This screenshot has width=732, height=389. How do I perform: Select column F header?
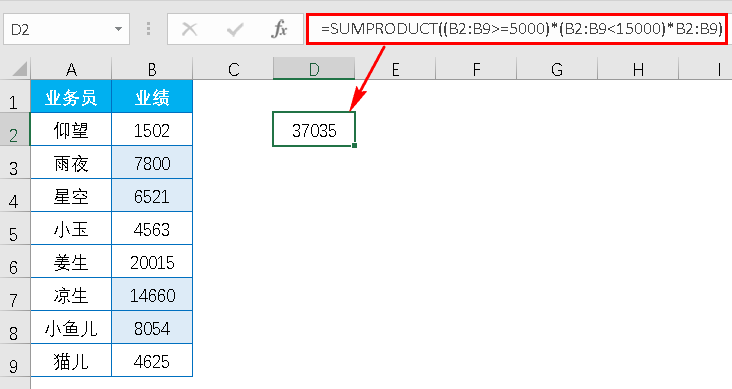click(476, 69)
